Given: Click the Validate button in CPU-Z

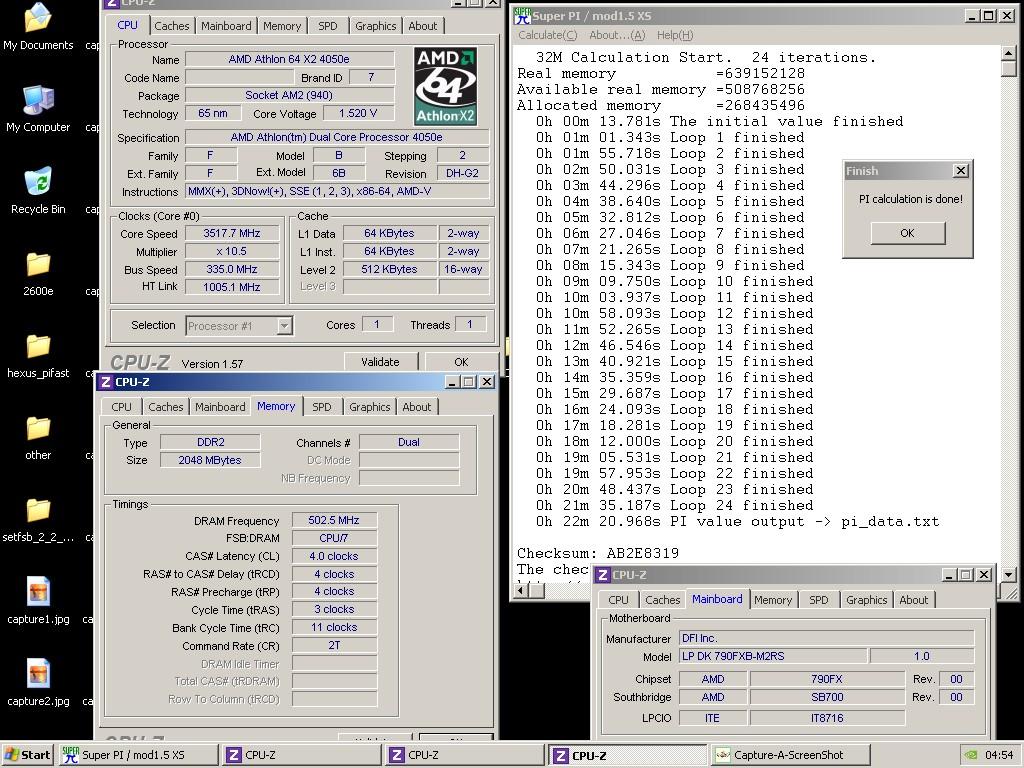Looking at the screenshot, I should point(380,362).
